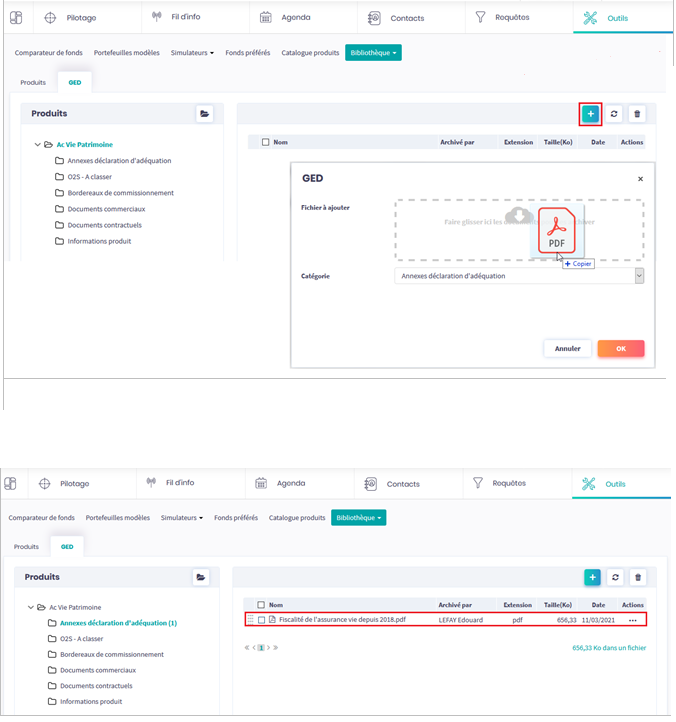
Task: Tick the checkbox for Fiscalité de l'assurance vie file
Action: coord(262,620)
